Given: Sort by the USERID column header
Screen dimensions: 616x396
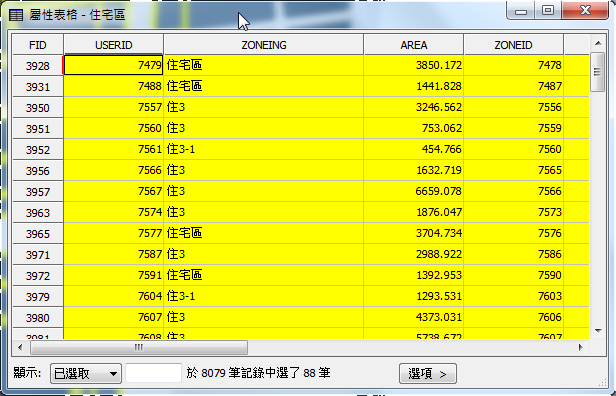Looking at the screenshot, I should coord(114,45).
